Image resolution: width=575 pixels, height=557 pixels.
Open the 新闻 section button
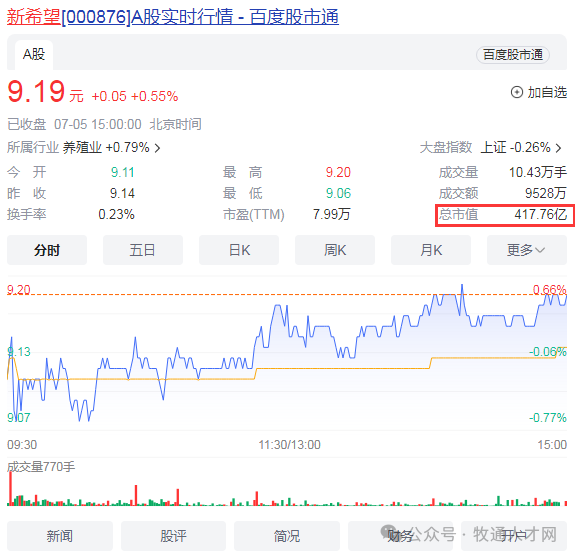click(60, 536)
